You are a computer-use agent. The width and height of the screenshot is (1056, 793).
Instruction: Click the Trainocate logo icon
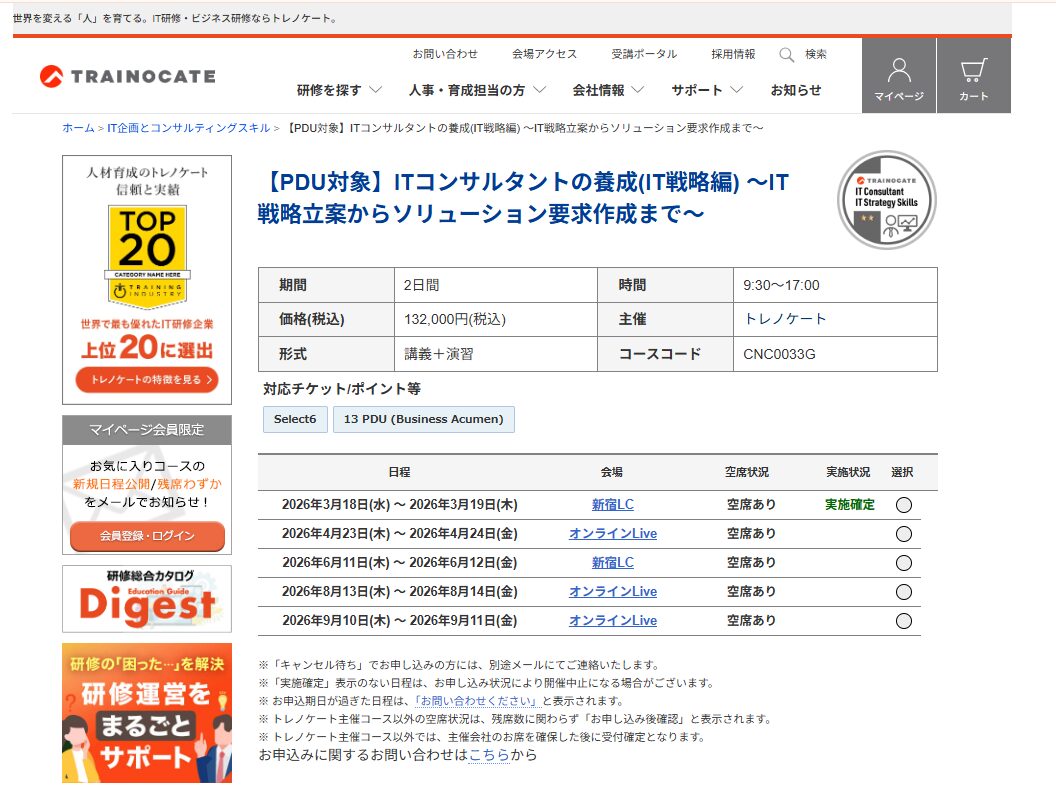[51, 76]
